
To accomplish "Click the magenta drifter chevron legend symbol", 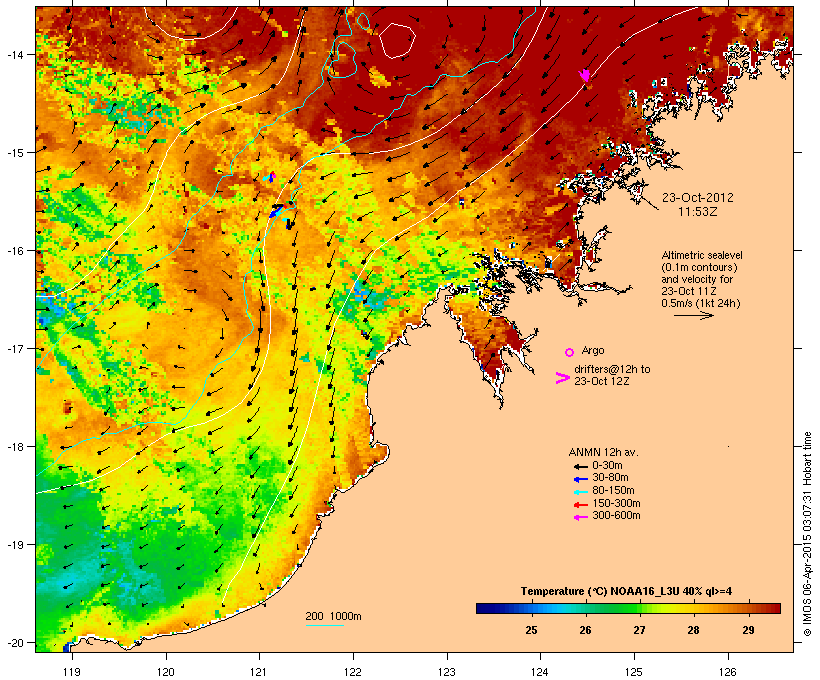I will [563, 378].
